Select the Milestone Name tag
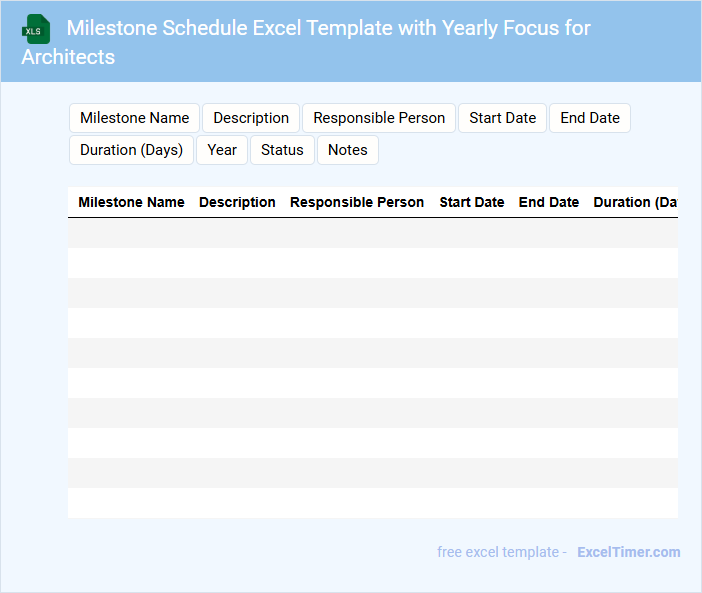This screenshot has height=593, width=702. tap(134, 118)
